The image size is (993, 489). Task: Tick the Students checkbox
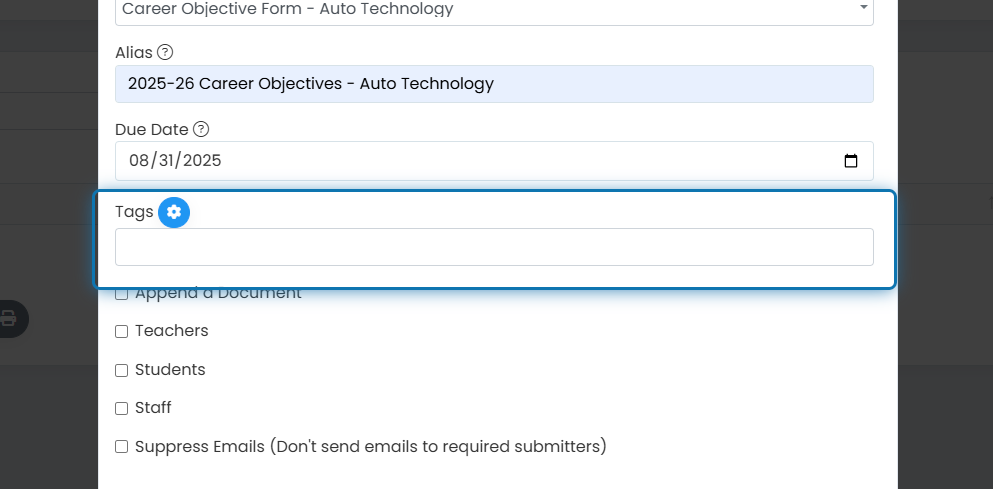pos(122,371)
